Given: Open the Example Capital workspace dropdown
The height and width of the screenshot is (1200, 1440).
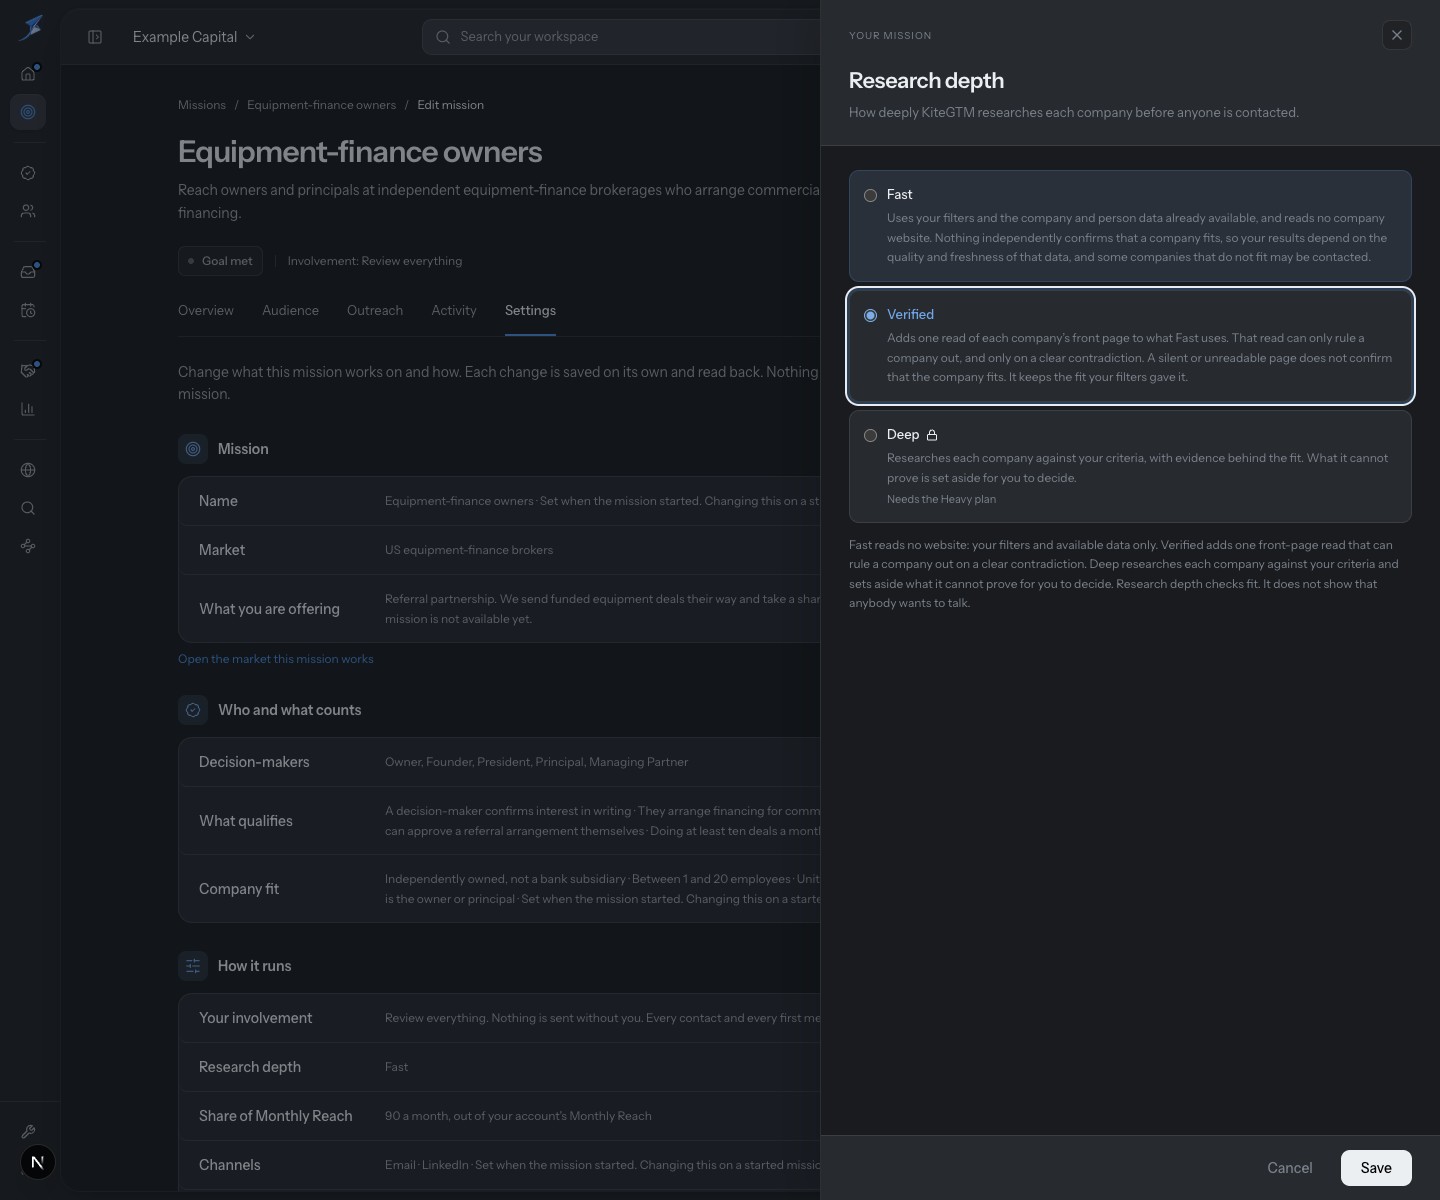Looking at the screenshot, I should 194,37.
